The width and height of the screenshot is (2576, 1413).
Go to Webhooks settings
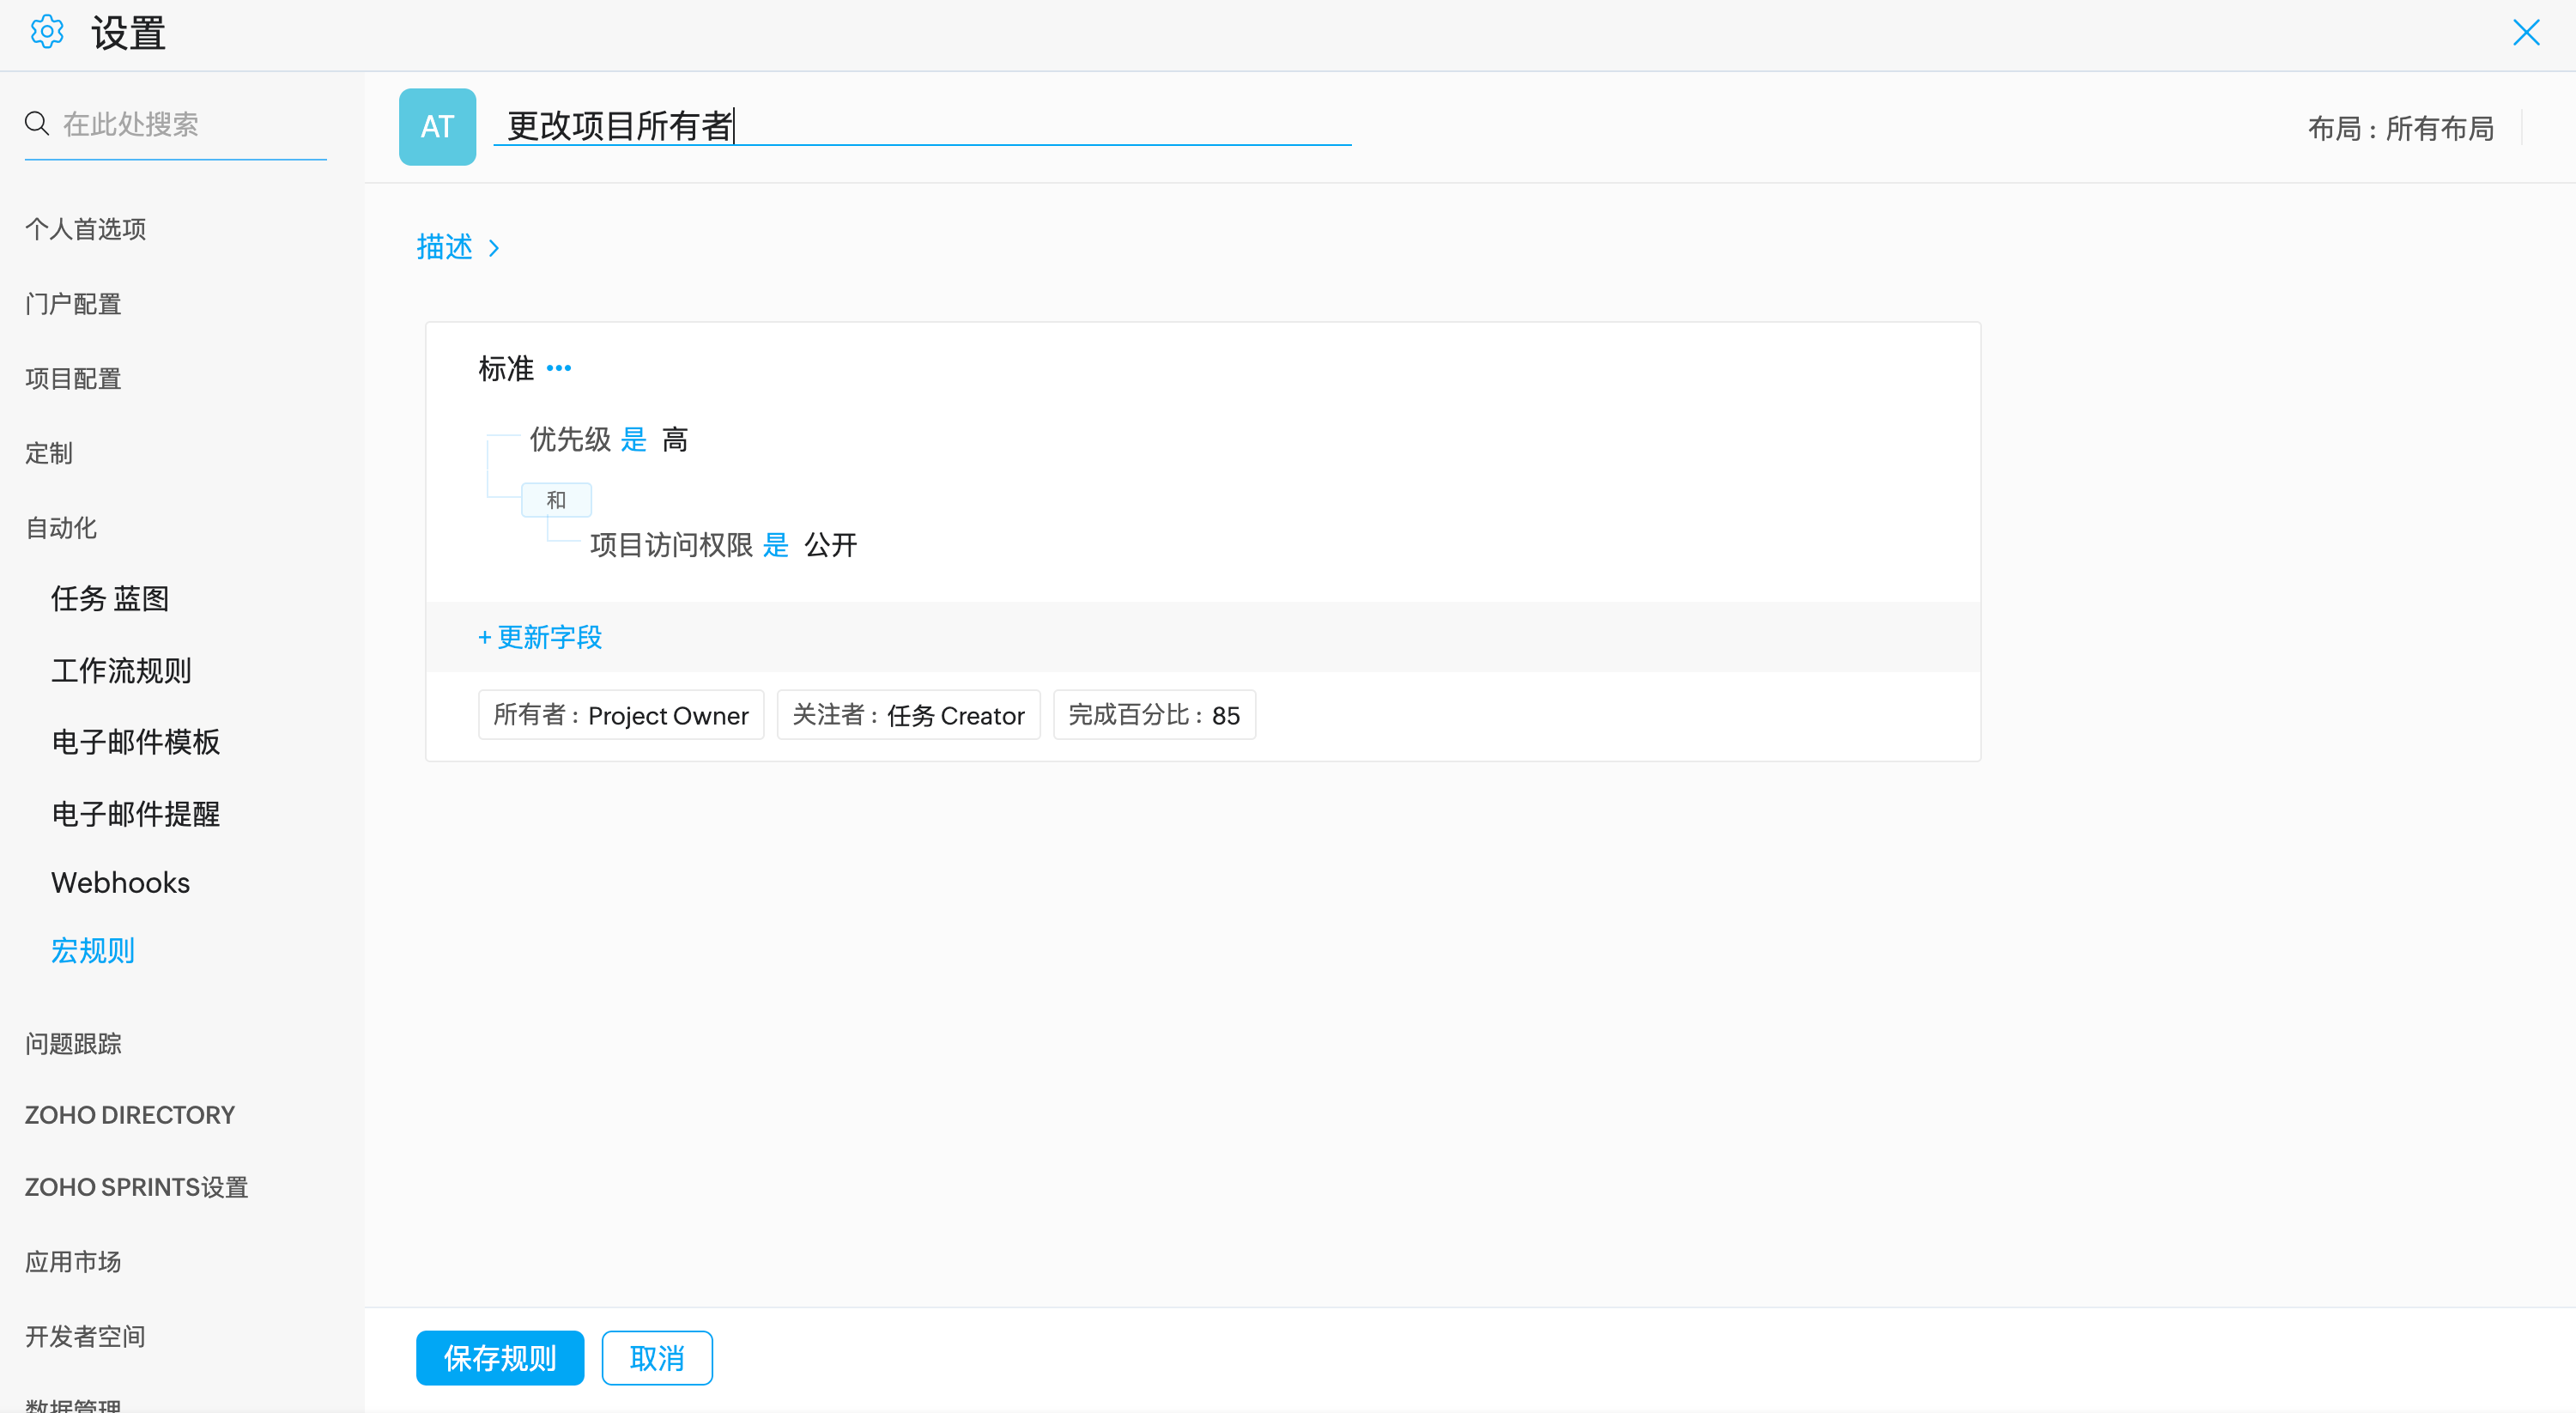tap(120, 883)
